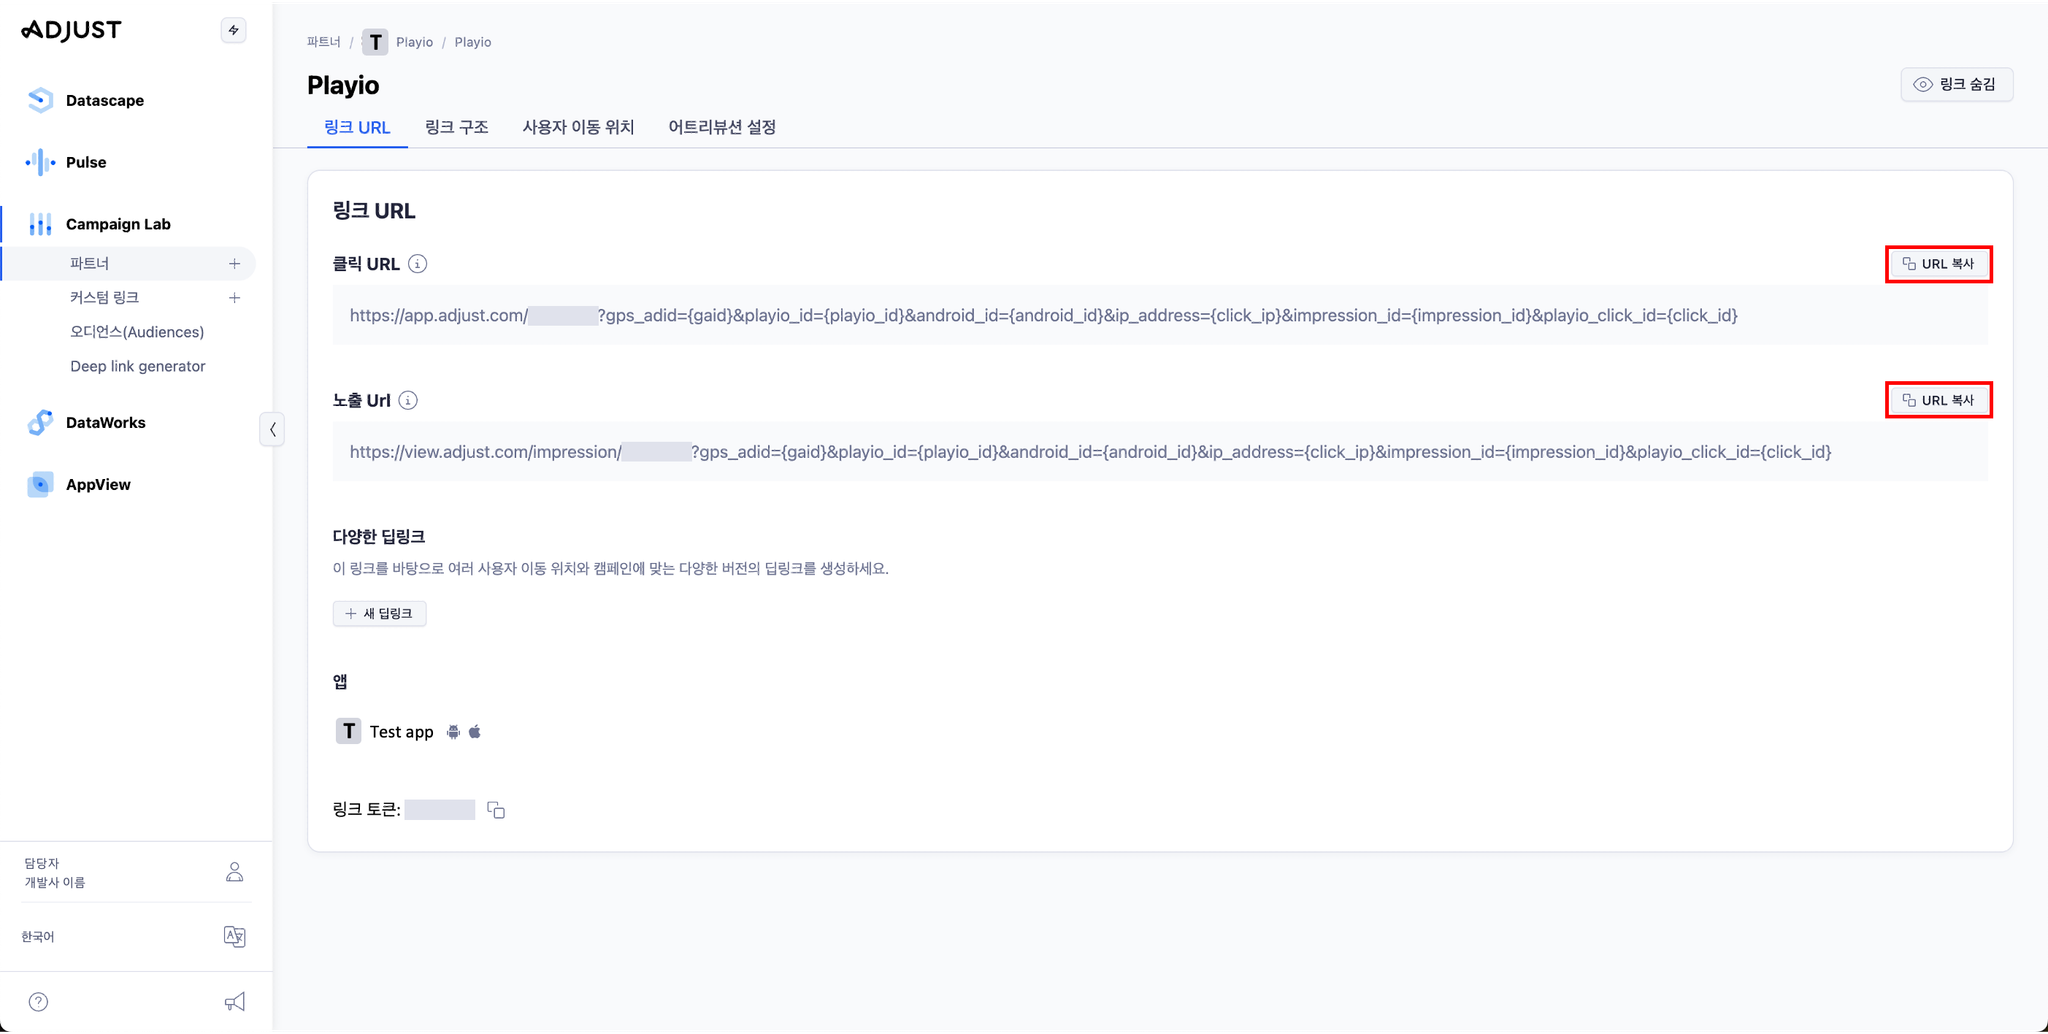Click the Test app name
2048x1034 pixels.
point(401,732)
